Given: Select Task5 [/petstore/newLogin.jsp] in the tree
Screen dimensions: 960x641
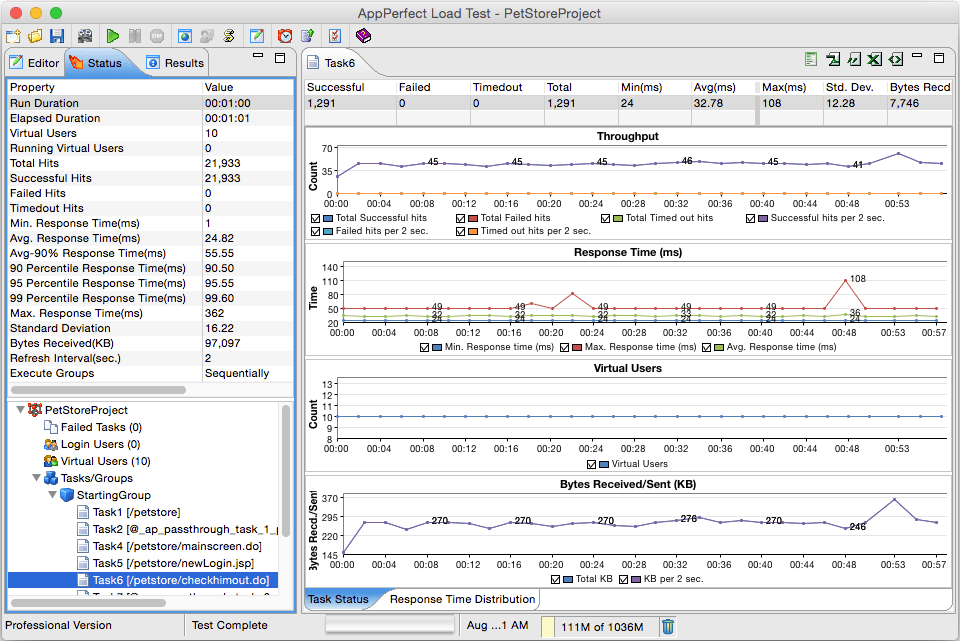Looking at the screenshot, I should tap(172, 563).
